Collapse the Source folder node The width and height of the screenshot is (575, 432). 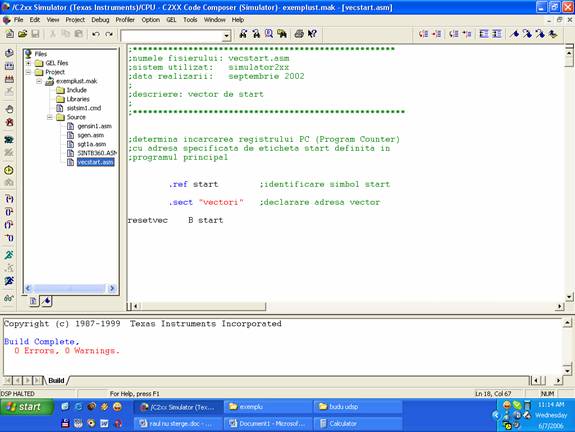click(x=50, y=117)
